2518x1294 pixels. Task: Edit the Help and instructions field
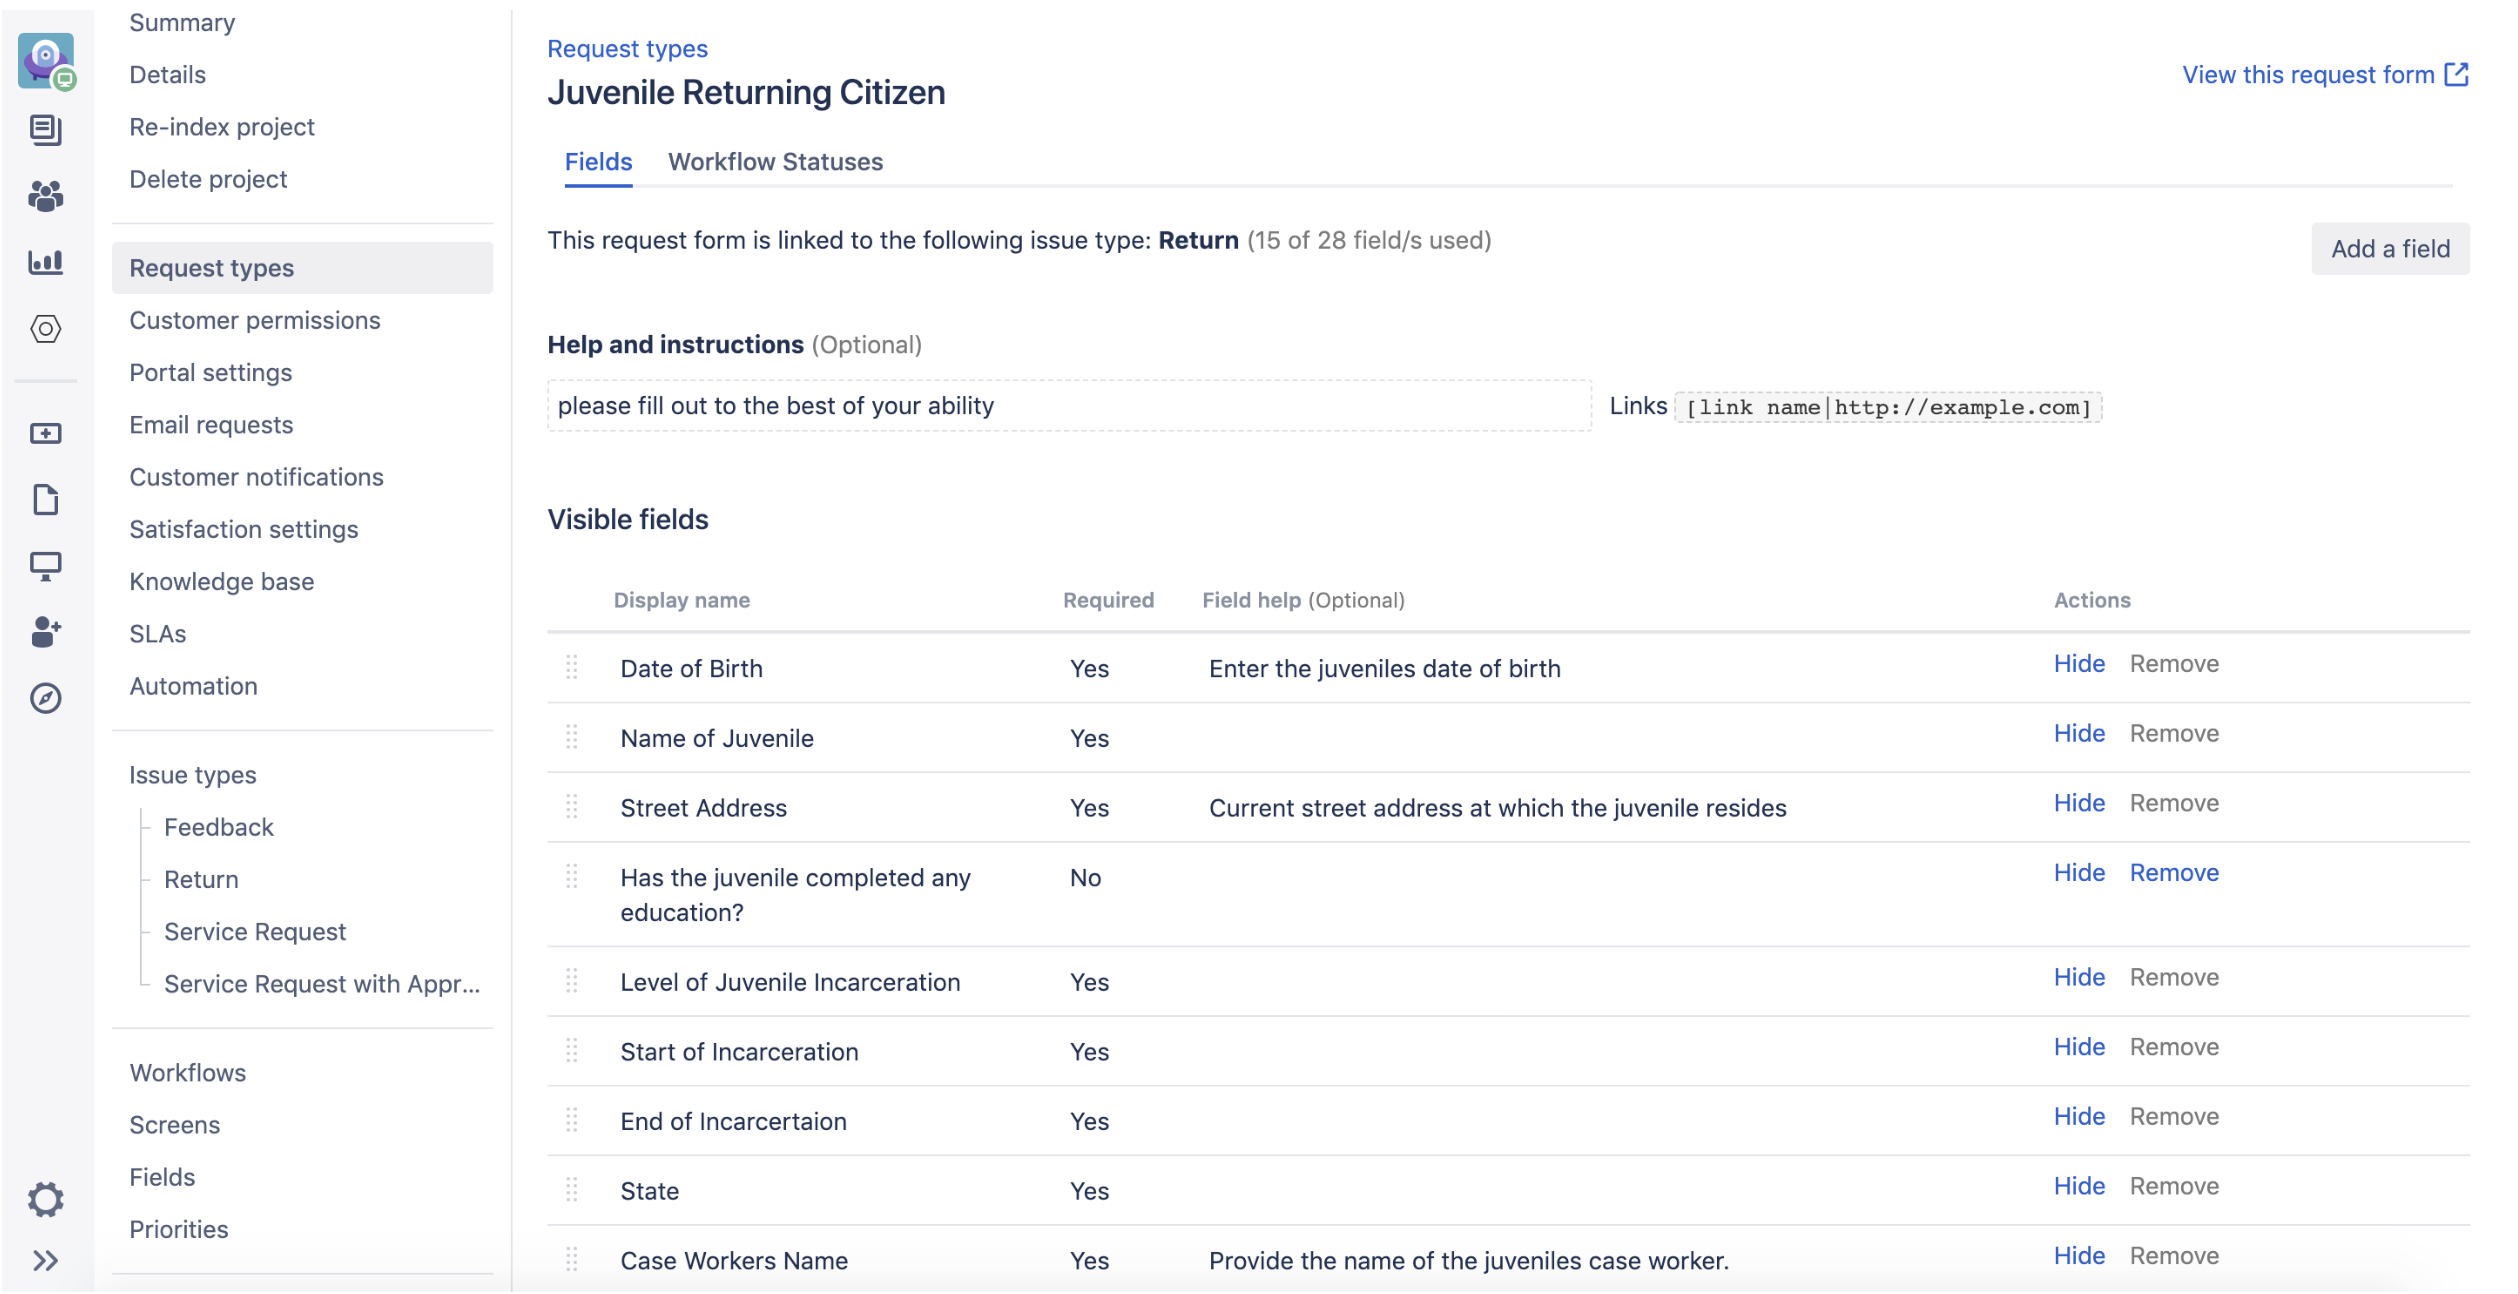click(1069, 406)
